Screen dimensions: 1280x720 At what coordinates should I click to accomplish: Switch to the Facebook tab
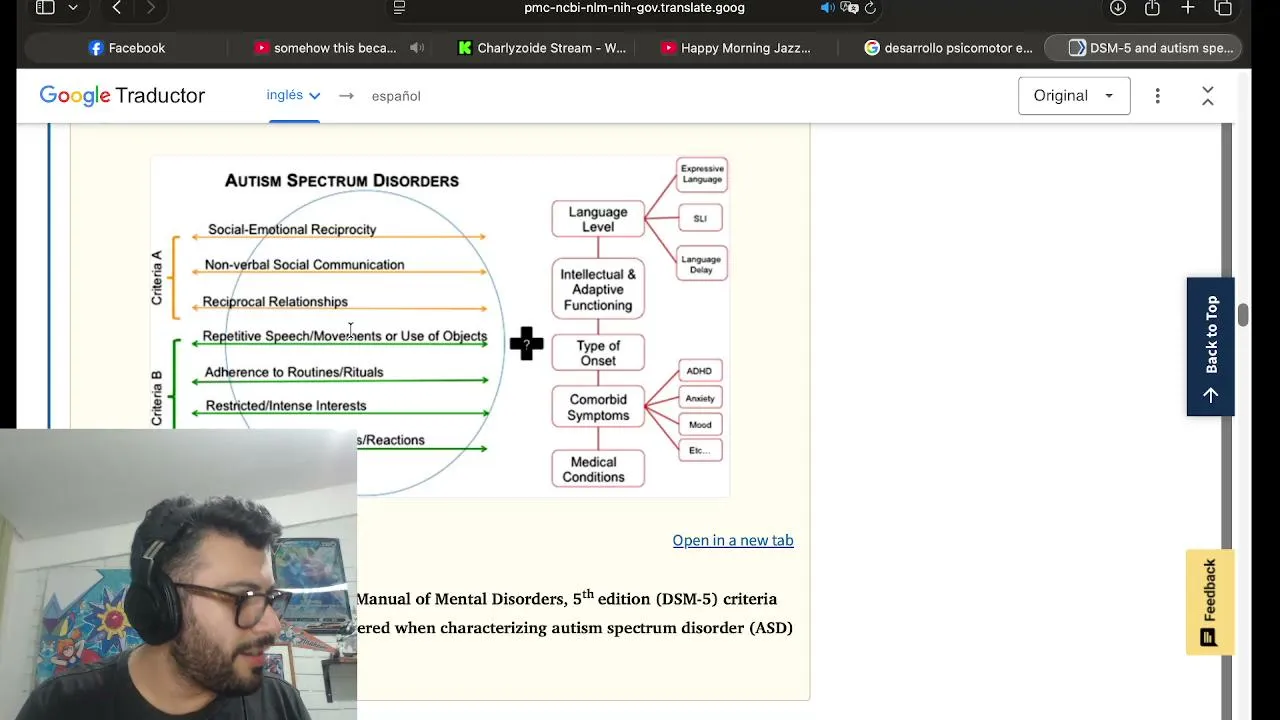[126, 48]
